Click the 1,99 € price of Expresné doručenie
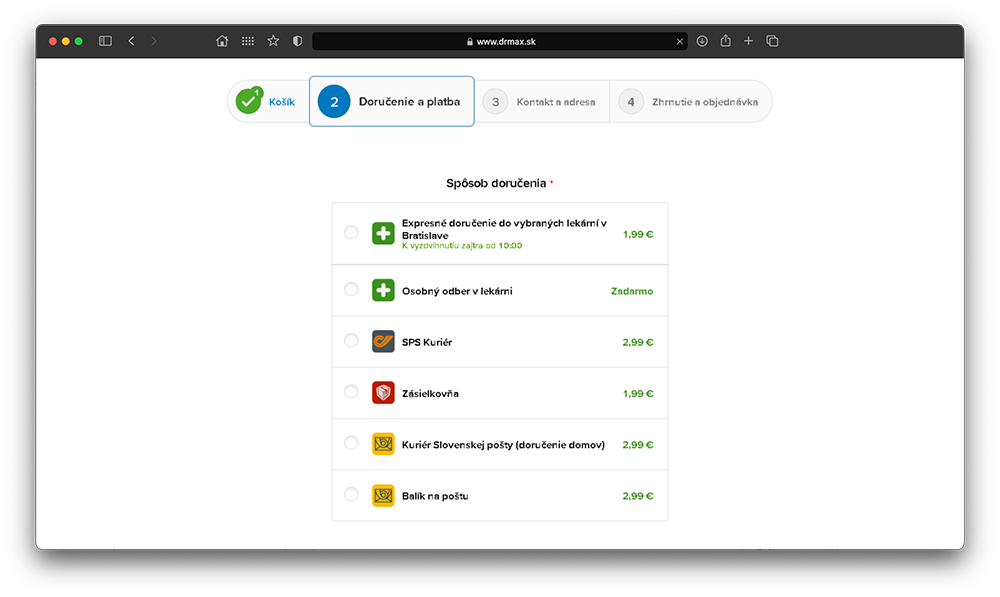The image size is (1000, 597). point(638,234)
